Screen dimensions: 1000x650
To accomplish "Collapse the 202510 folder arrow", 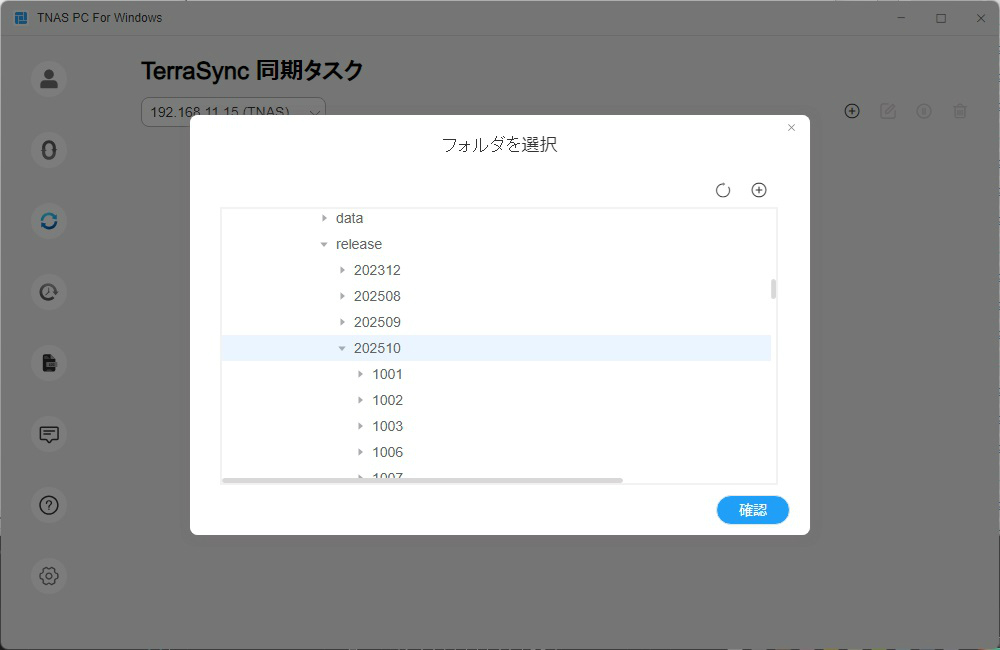I will pyautogui.click(x=342, y=348).
